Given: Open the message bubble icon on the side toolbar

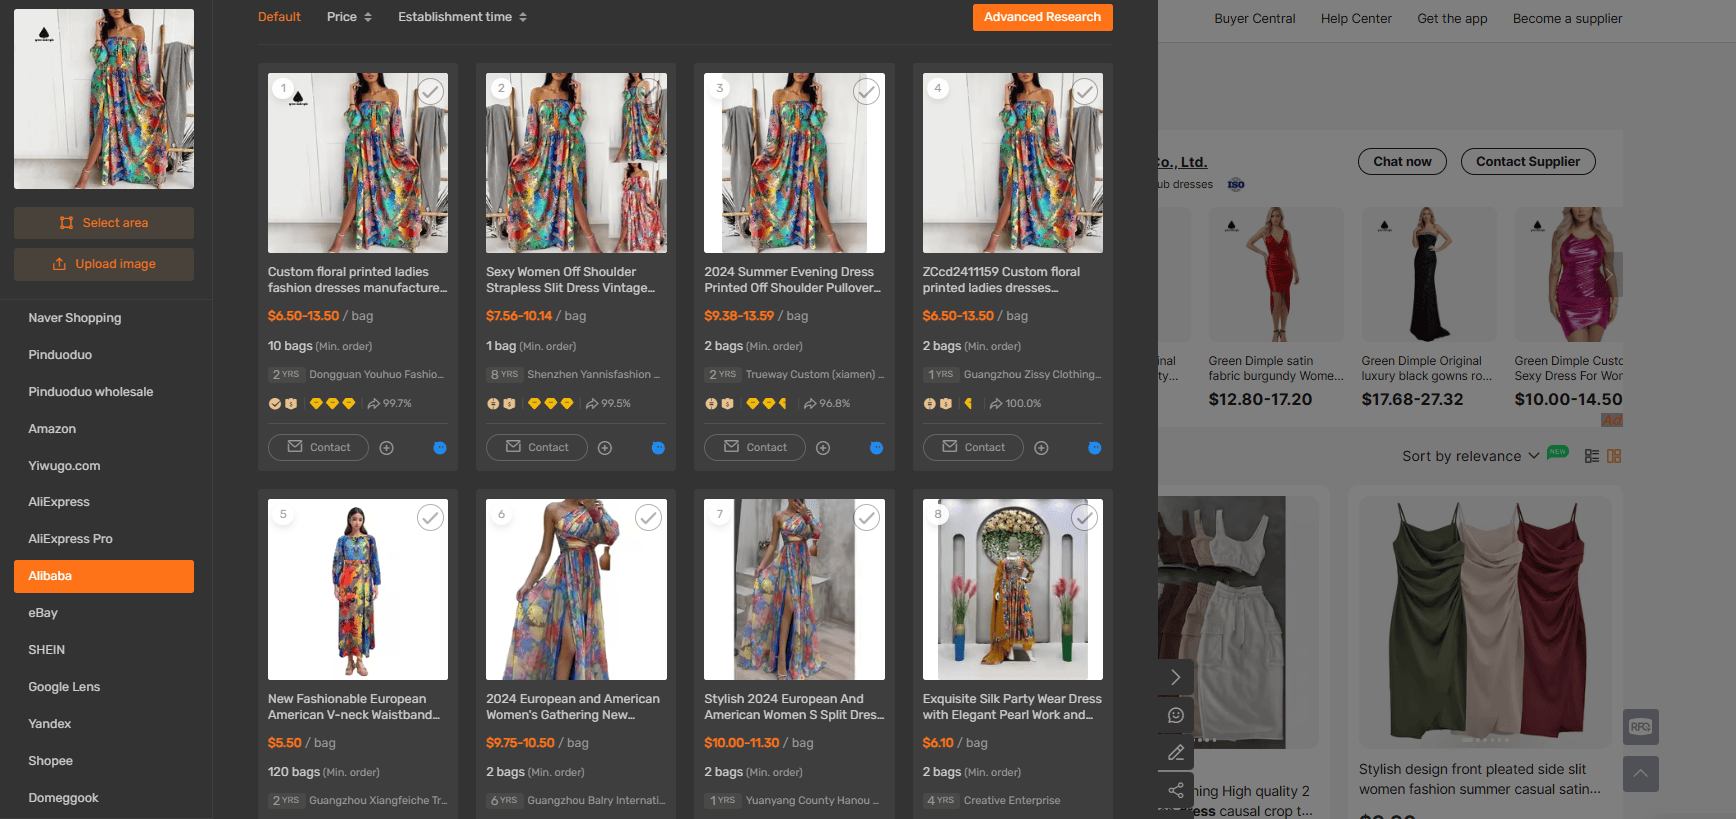Looking at the screenshot, I should point(1176,715).
